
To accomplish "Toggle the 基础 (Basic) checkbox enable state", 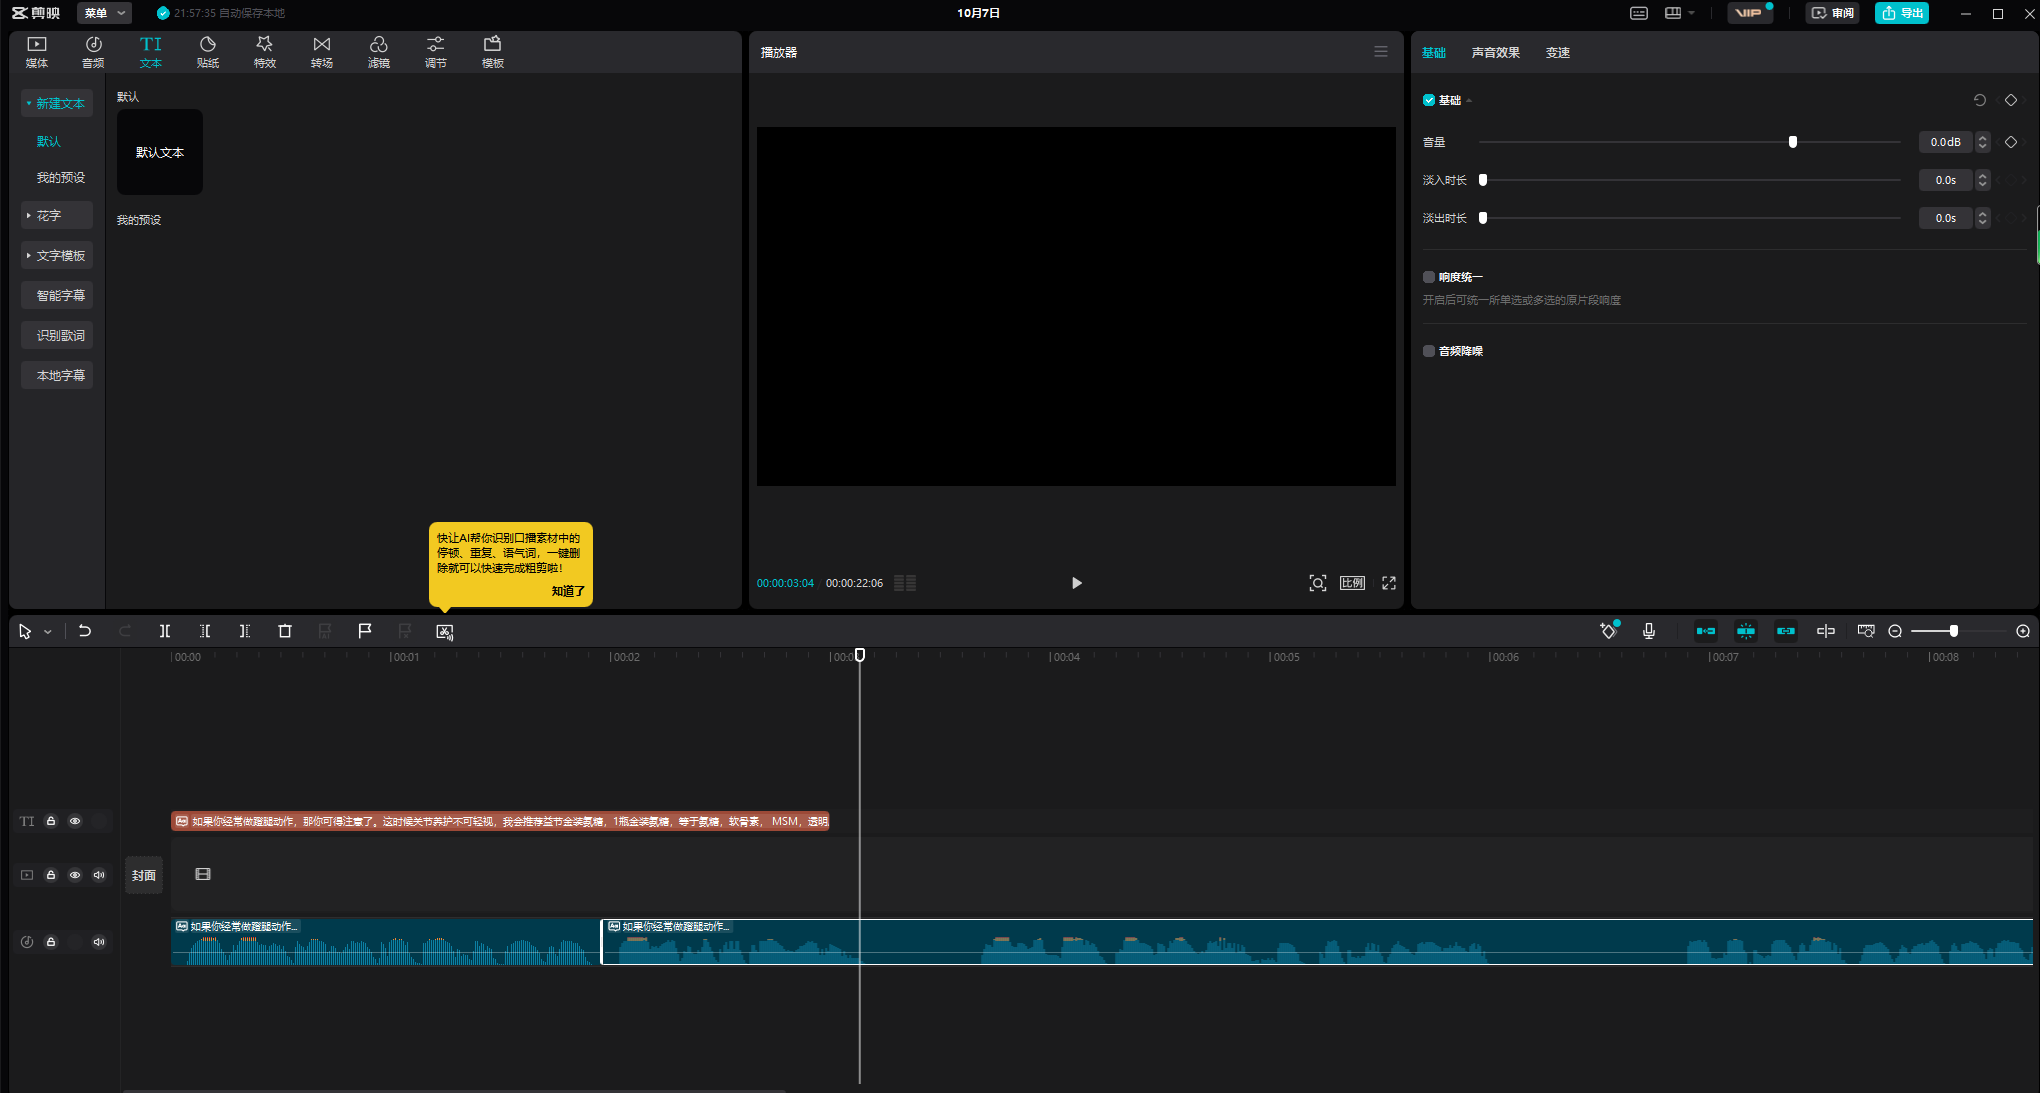I will [1429, 99].
